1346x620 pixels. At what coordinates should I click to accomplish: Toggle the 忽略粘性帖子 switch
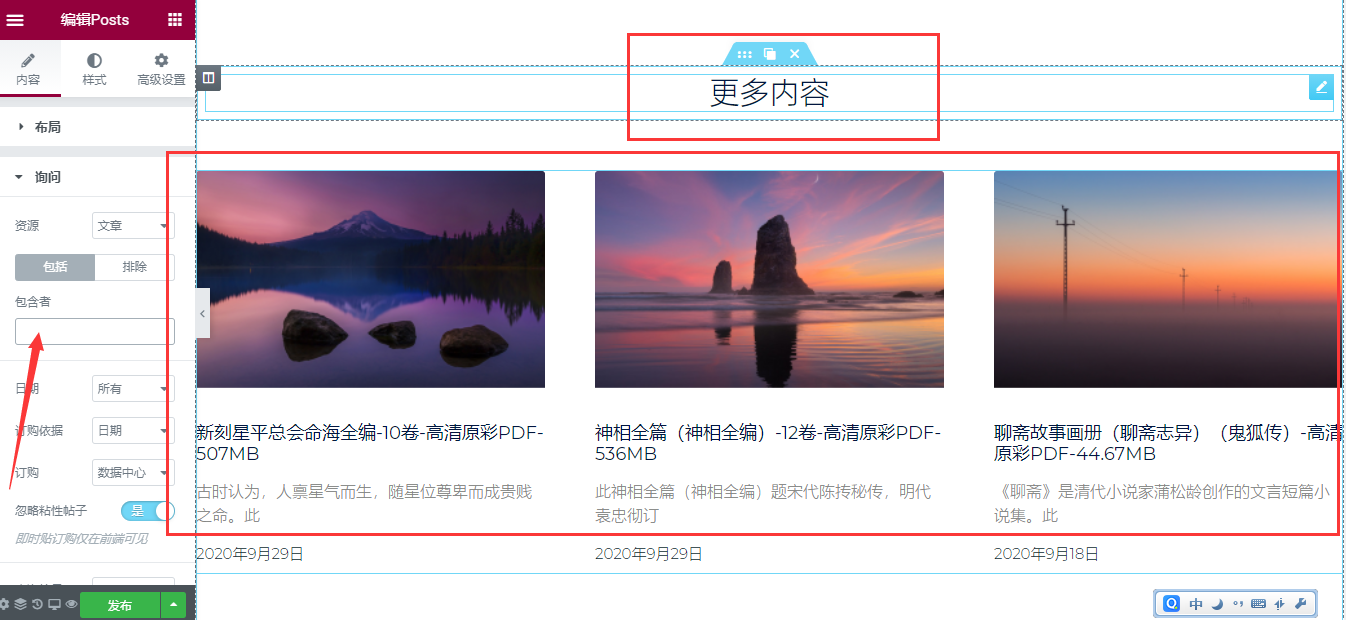[147, 511]
